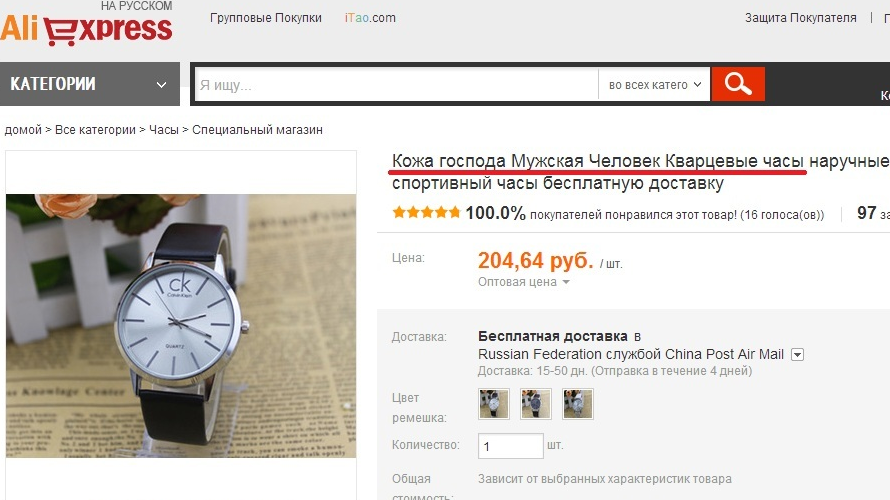Viewport: 890px width, 500px height.
Task: Open shipping method dropdown next to China Post Air Mail
Action: click(797, 355)
